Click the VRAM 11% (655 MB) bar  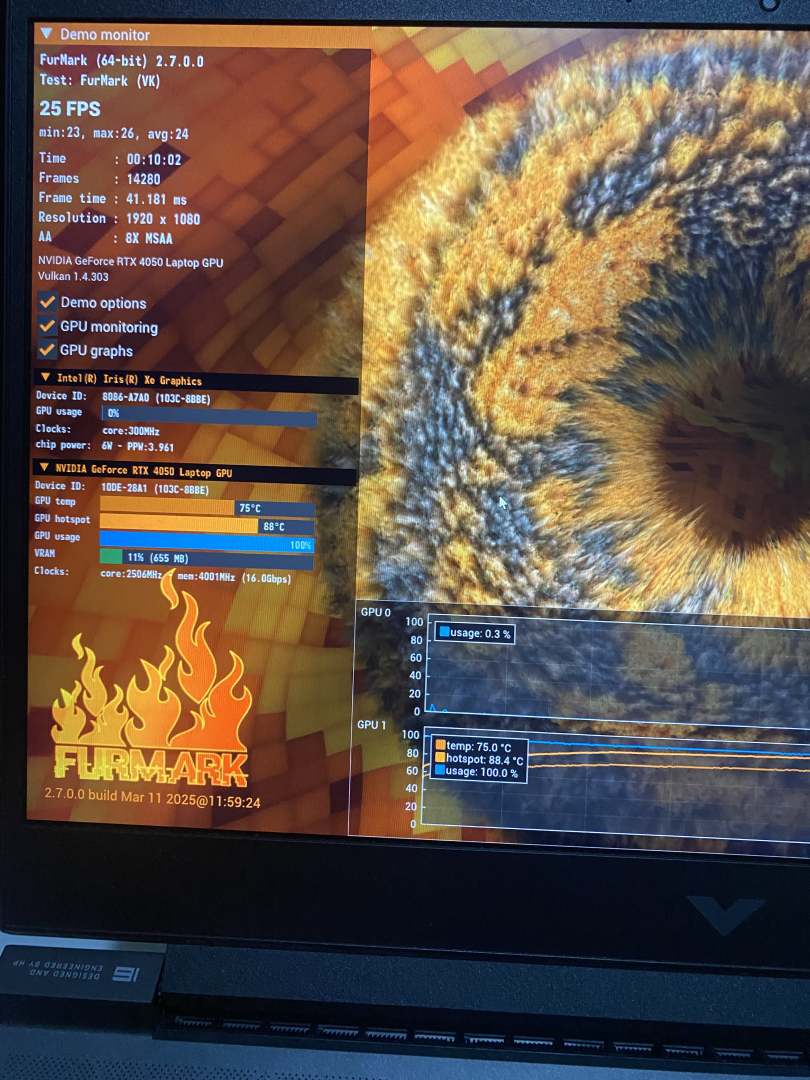tap(207, 558)
